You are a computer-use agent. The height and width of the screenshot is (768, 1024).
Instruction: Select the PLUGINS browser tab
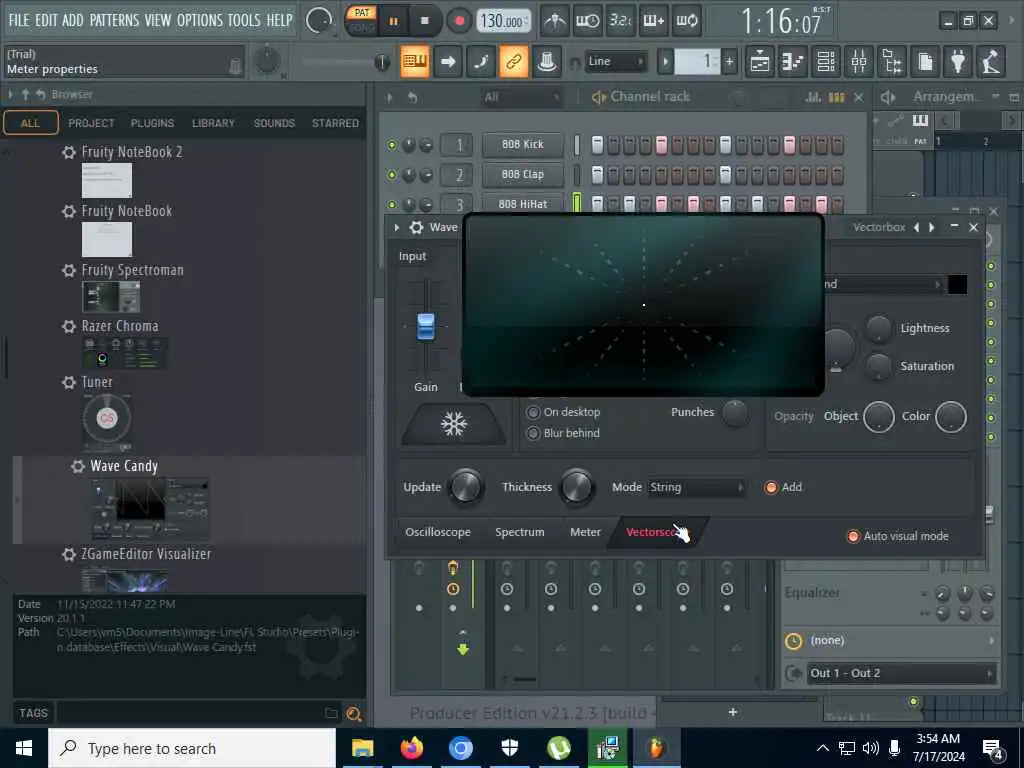pos(152,123)
